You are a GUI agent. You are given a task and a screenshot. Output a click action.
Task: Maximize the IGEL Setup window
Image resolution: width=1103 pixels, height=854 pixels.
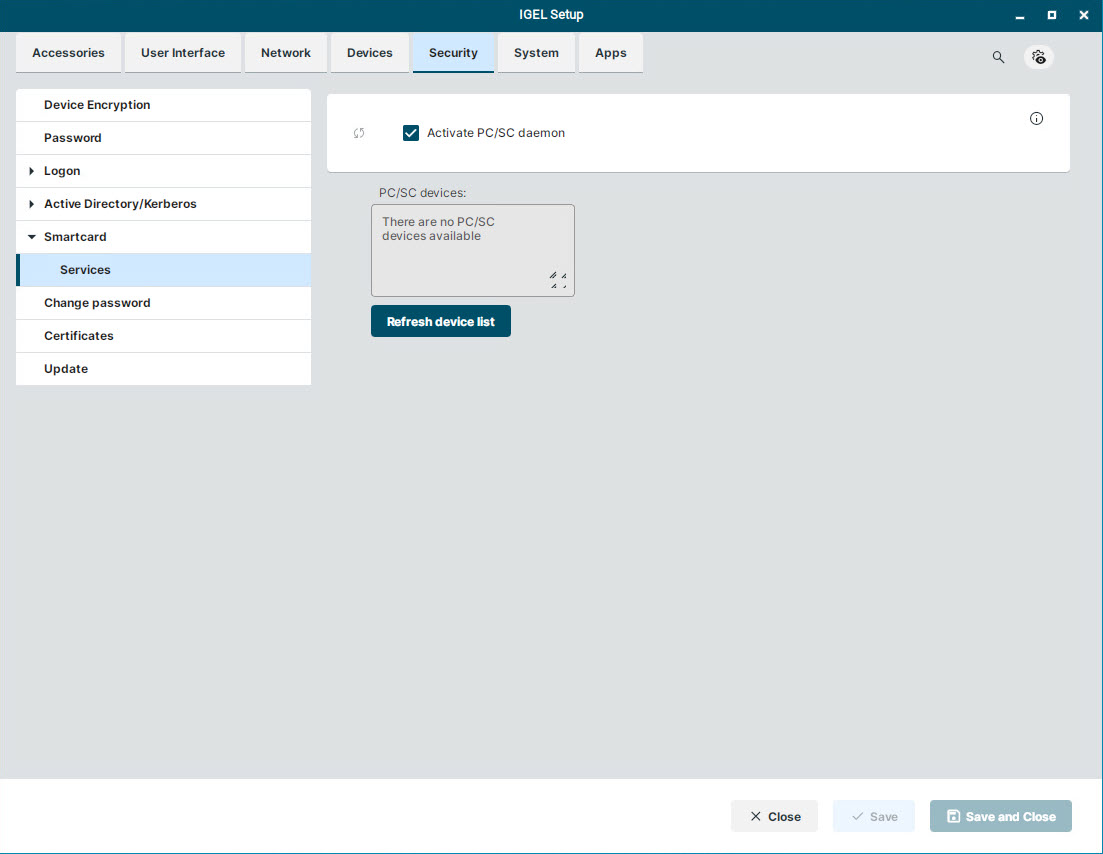1052,15
